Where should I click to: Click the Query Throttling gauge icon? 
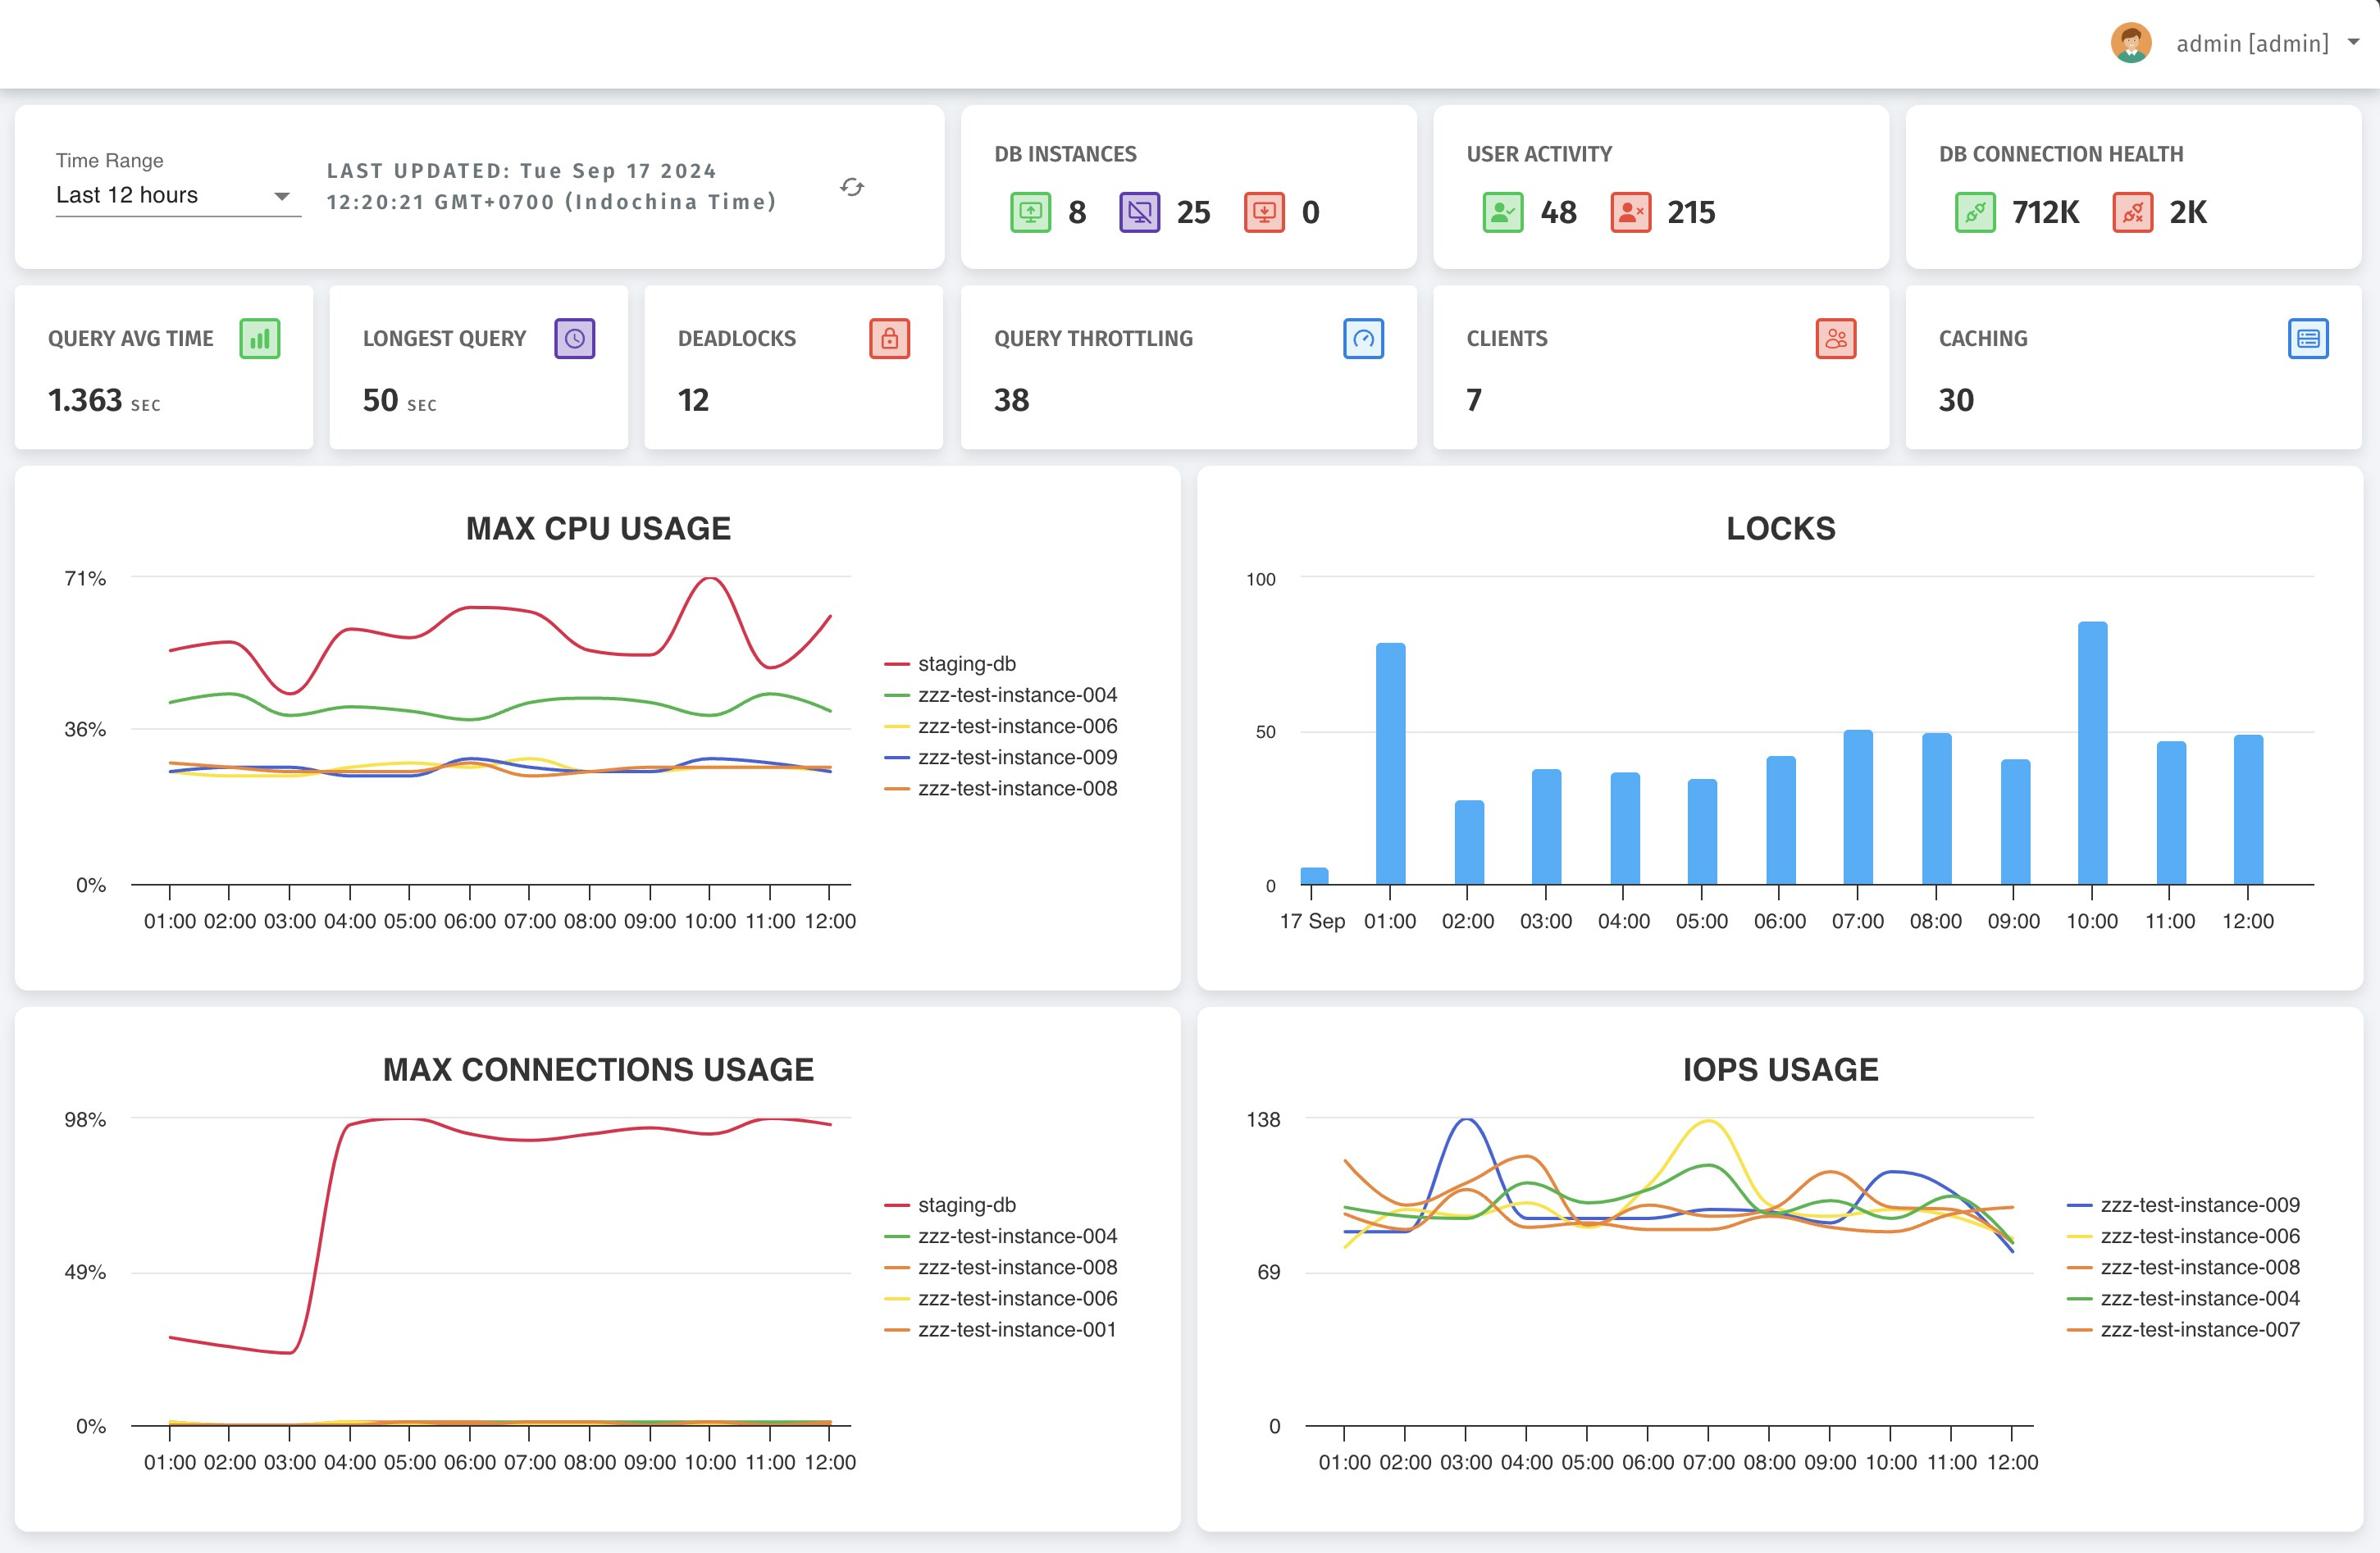coord(1363,339)
